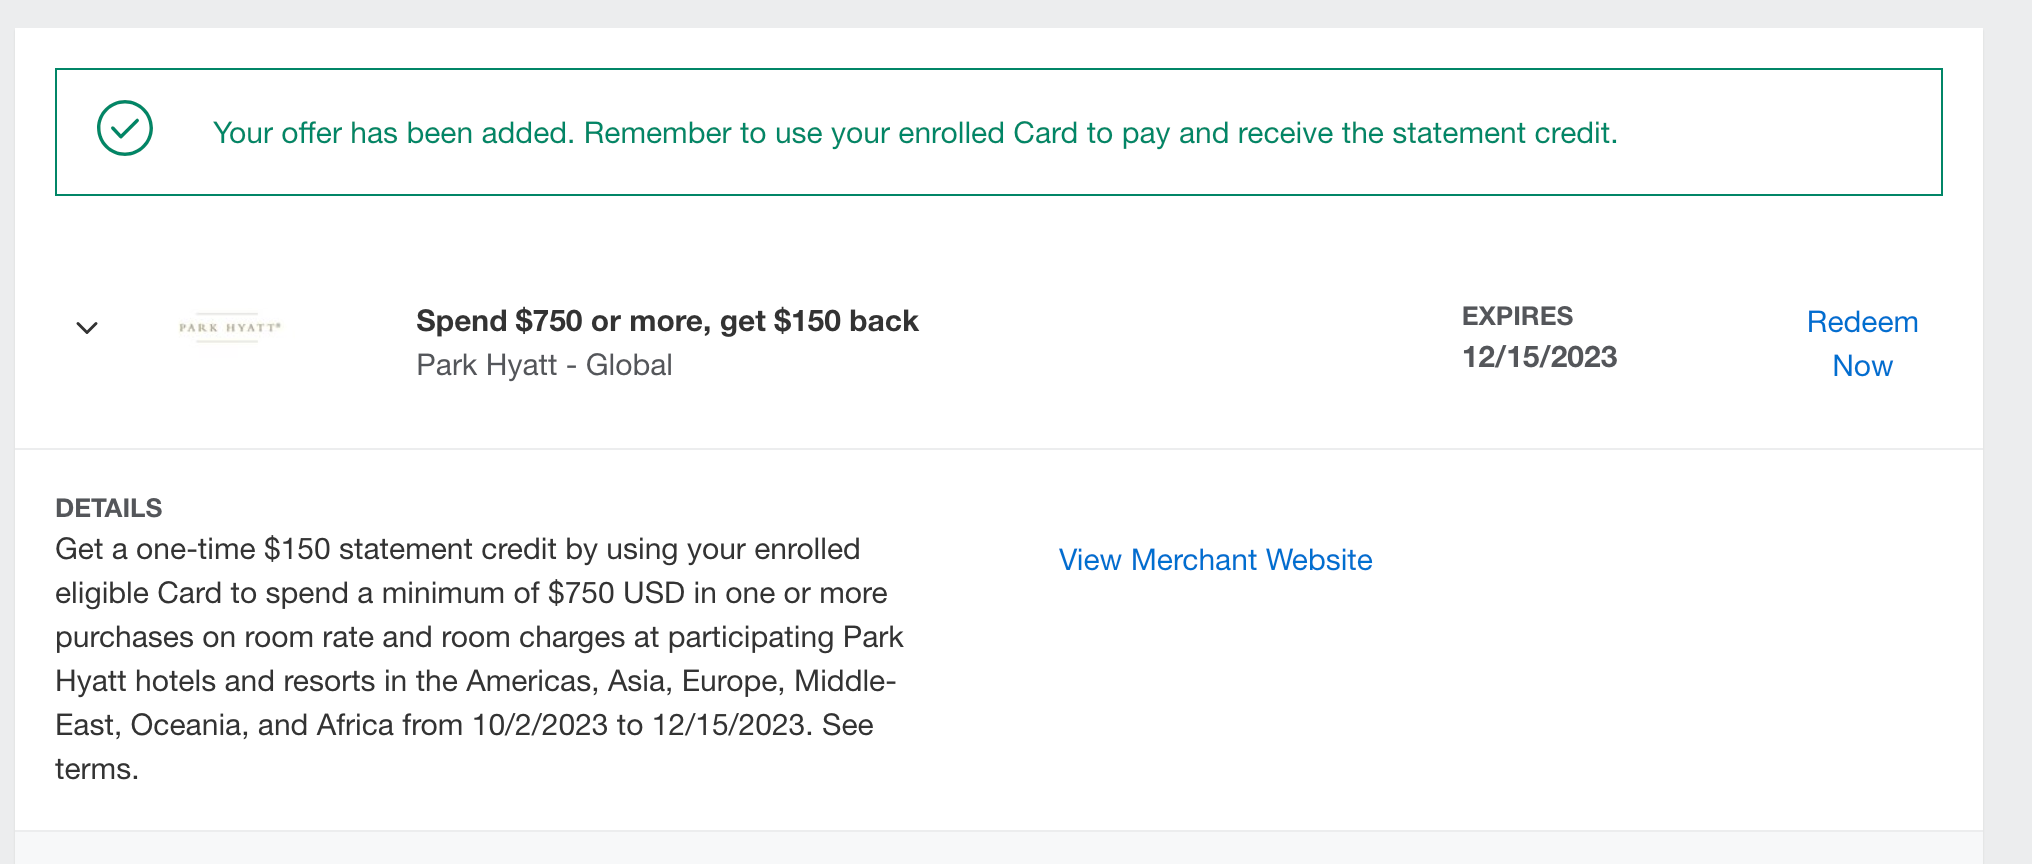The width and height of the screenshot is (2032, 864).
Task: Click the 'Park Hyatt - Global' merchant name
Action: coord(543,365)
